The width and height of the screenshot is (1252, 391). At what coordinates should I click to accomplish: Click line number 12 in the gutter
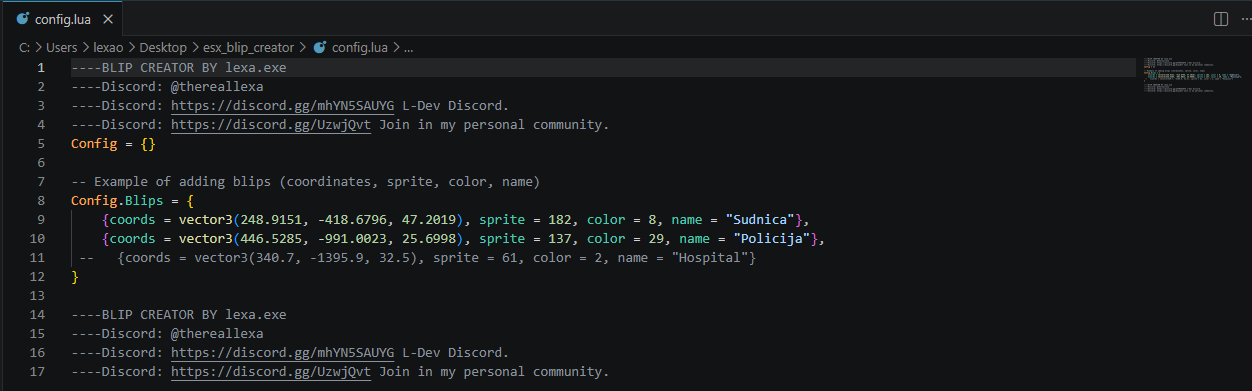[38, 277]
